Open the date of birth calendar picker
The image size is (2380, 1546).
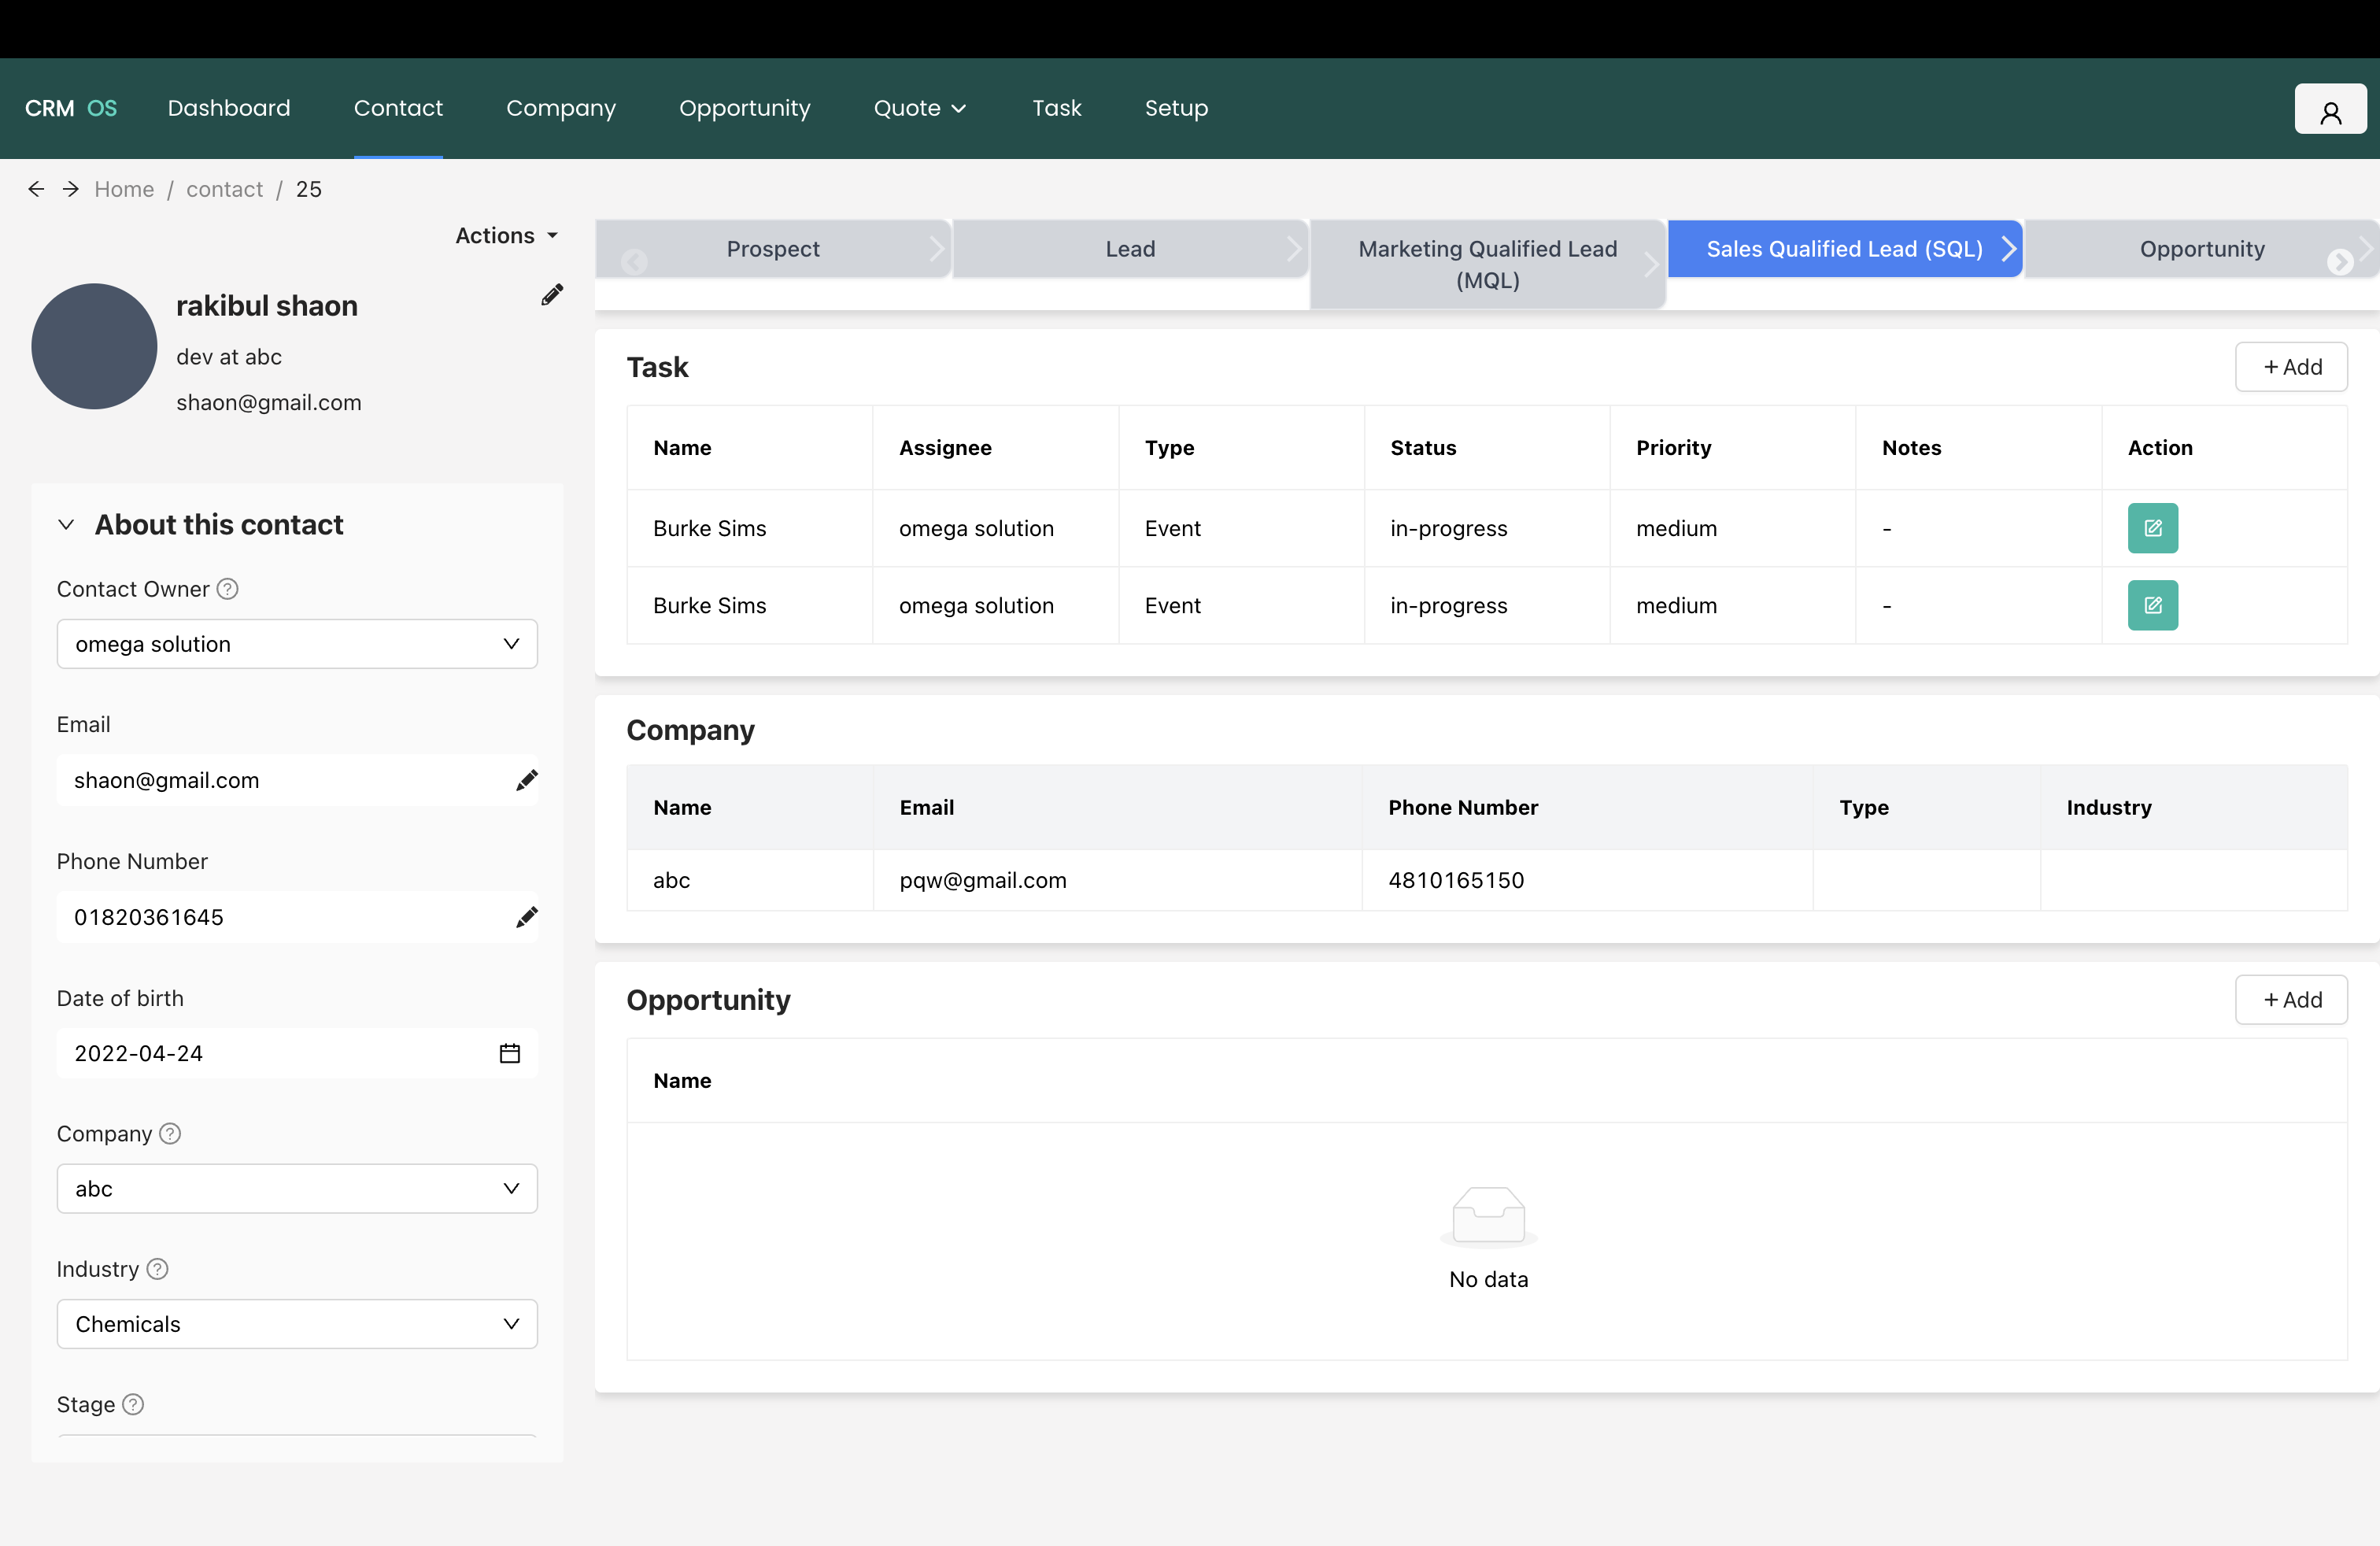[510, 1053]
